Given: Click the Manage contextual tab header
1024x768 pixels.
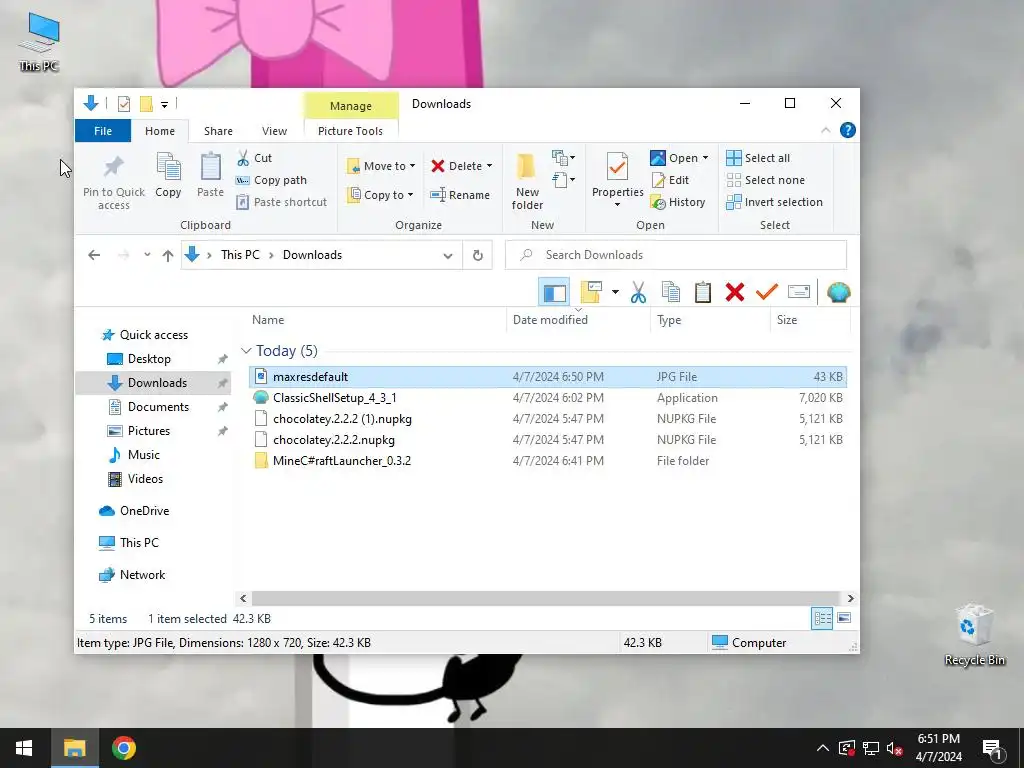Looking at the screenshot, I should (351, 106).
